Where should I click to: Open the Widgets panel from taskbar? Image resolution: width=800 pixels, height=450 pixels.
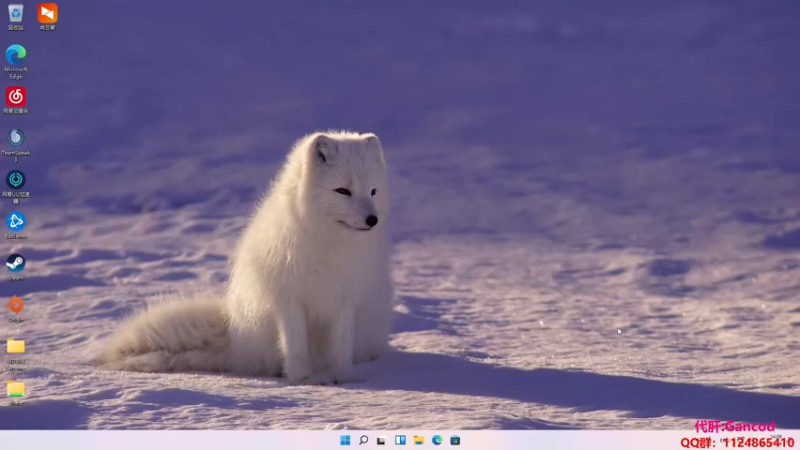(401, 440)
